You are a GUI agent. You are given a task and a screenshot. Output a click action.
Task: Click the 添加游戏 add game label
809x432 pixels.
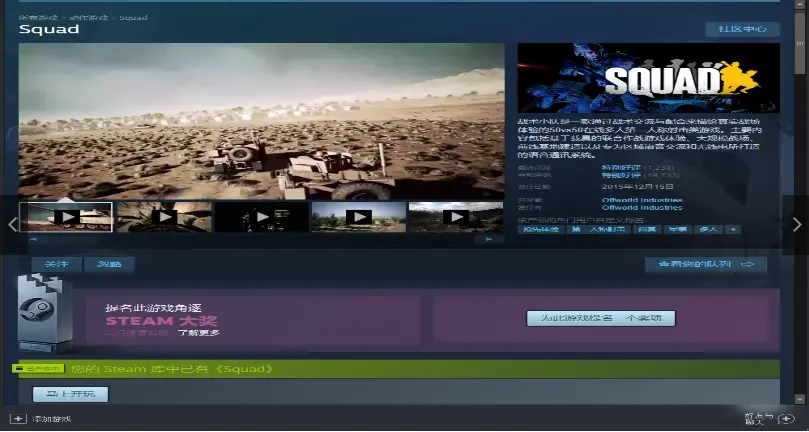(x=52, y=419)
